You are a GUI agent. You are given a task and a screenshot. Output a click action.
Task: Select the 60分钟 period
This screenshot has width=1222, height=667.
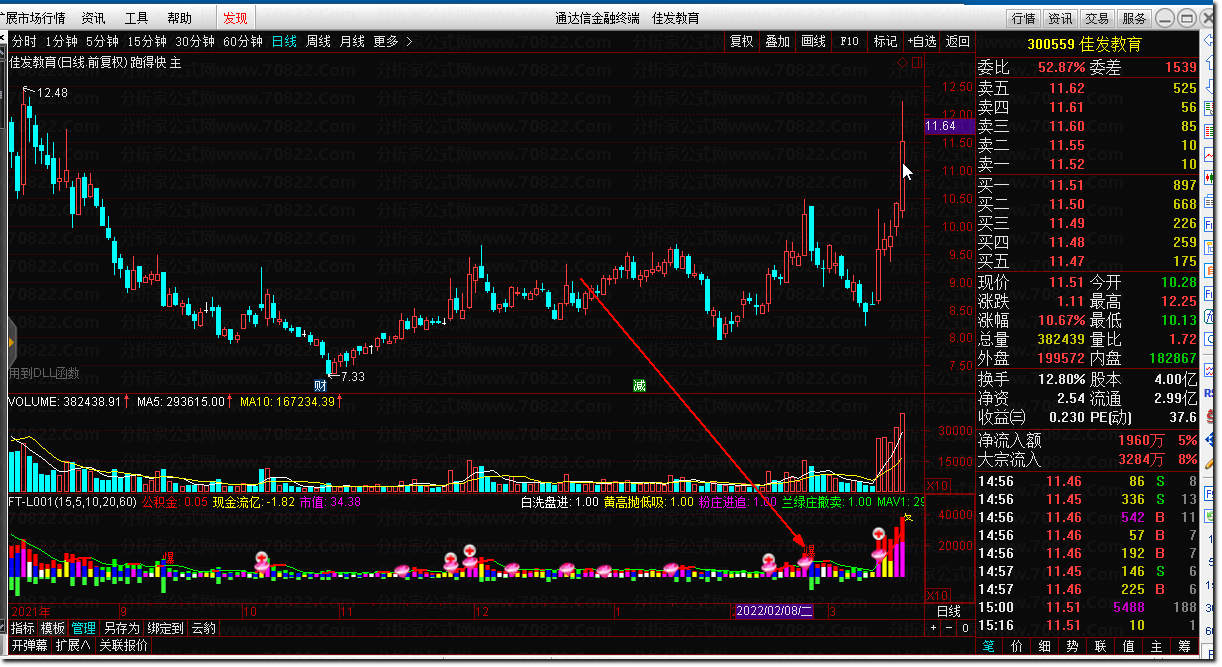click(x=243, y=41)
